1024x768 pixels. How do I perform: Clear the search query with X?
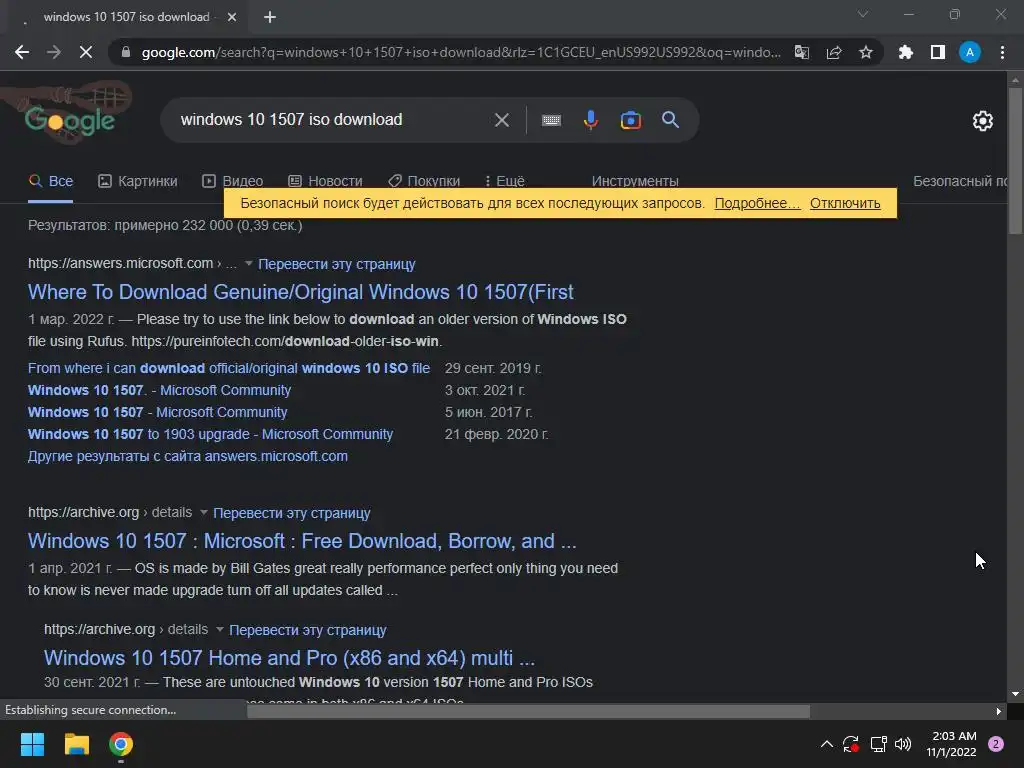pyautogui.click(x=502, y=120)
